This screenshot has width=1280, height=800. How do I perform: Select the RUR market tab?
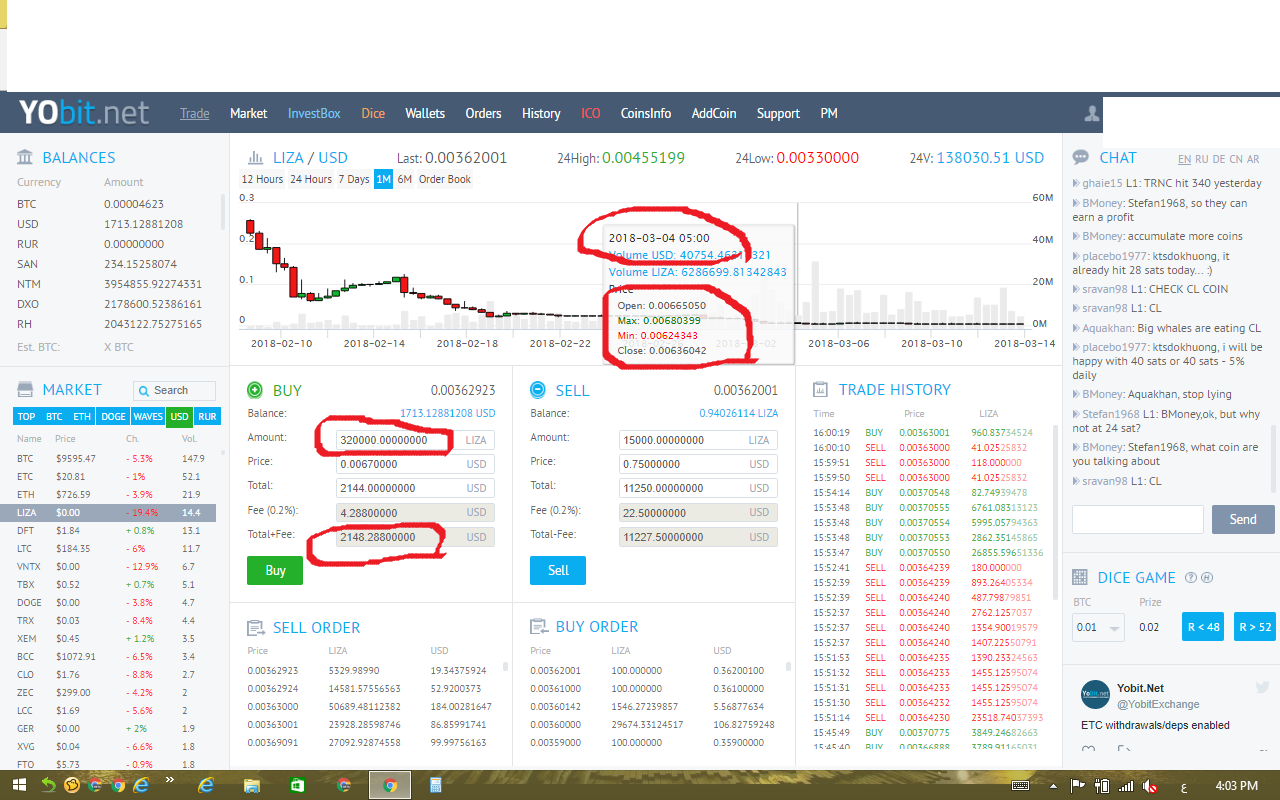point(208,417)
